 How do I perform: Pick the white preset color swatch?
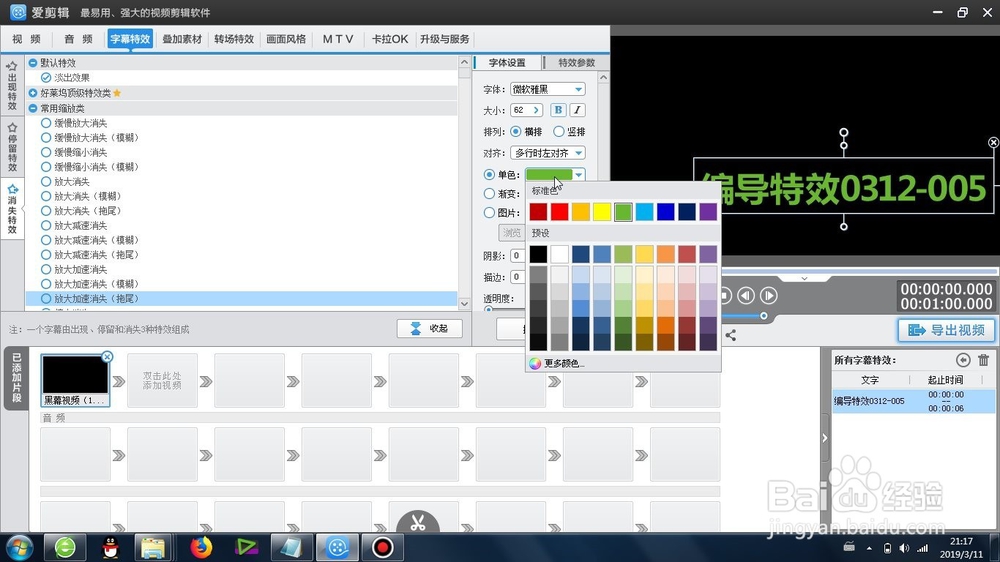(x=559, y=254)
